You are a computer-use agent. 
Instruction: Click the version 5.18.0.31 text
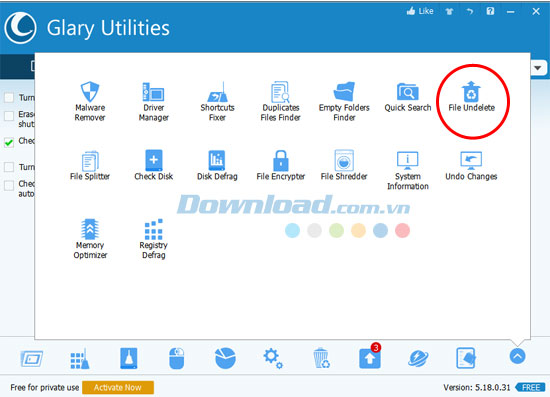[x=477, y=388]
